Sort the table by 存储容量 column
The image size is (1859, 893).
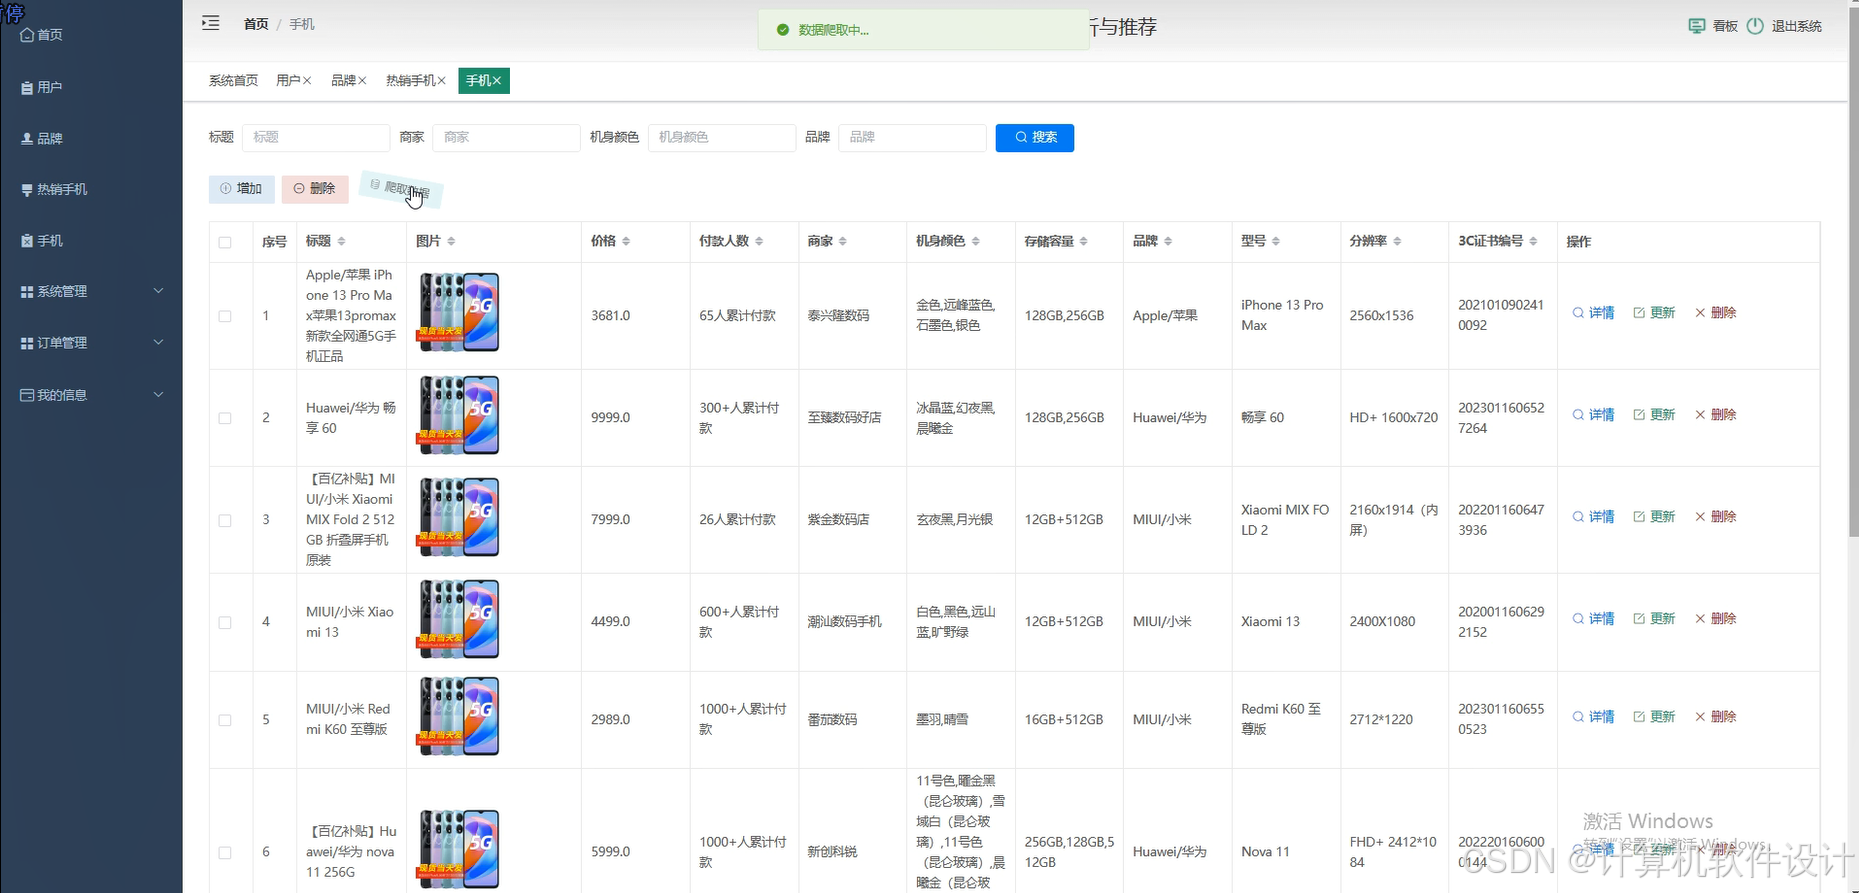(1084, 241)
